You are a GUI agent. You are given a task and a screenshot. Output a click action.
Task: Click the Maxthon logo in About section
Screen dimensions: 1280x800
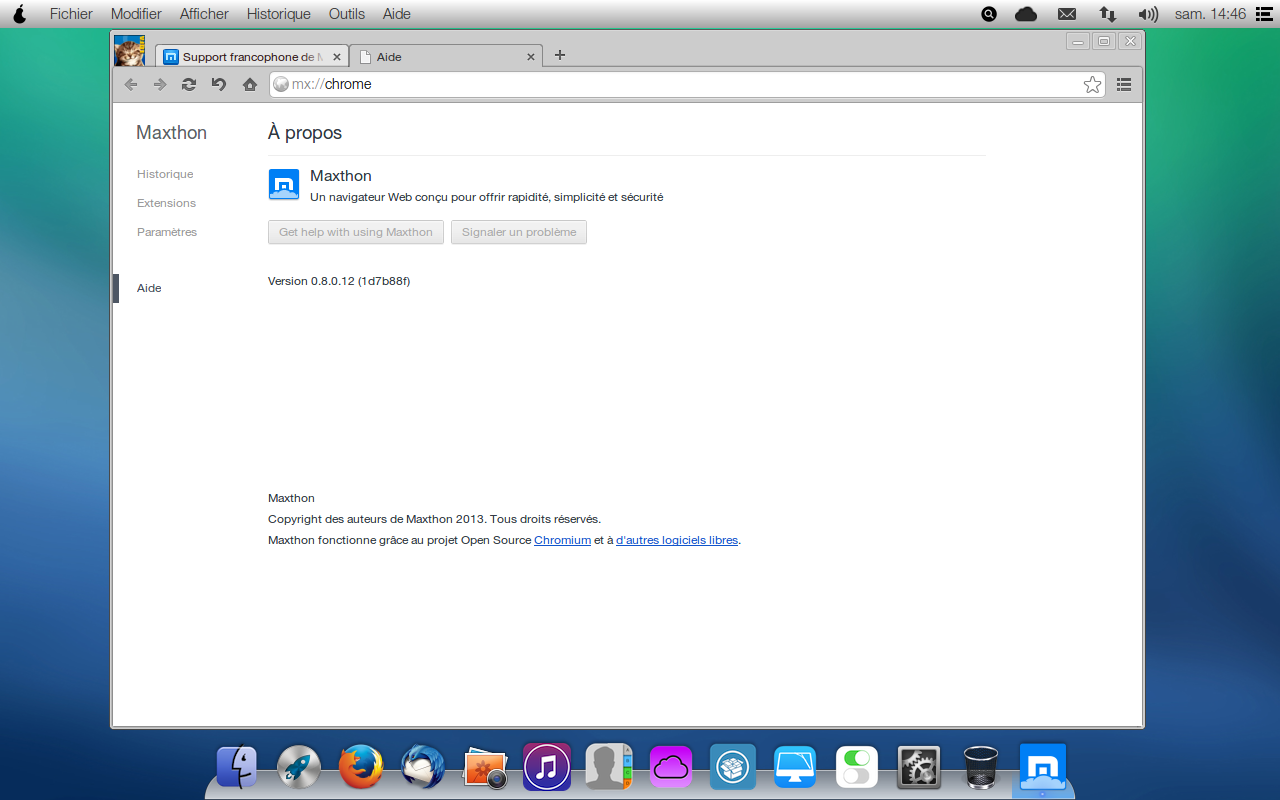pyautogui.click(x=284, y=185)
